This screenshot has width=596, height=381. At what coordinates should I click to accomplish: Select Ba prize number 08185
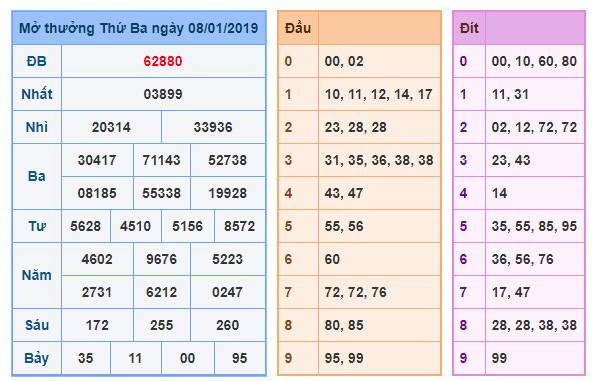[x=97, y=193]
